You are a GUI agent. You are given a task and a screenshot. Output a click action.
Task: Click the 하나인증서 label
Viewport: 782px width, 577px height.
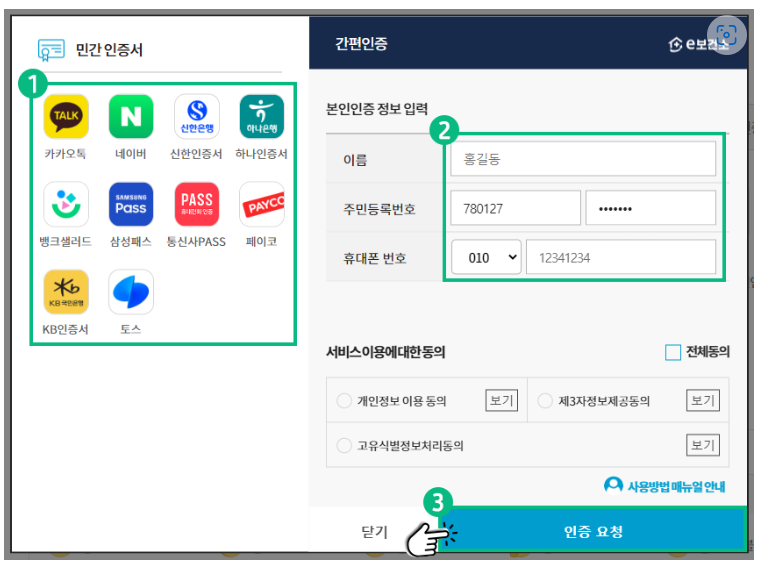[x=261, y=154]
